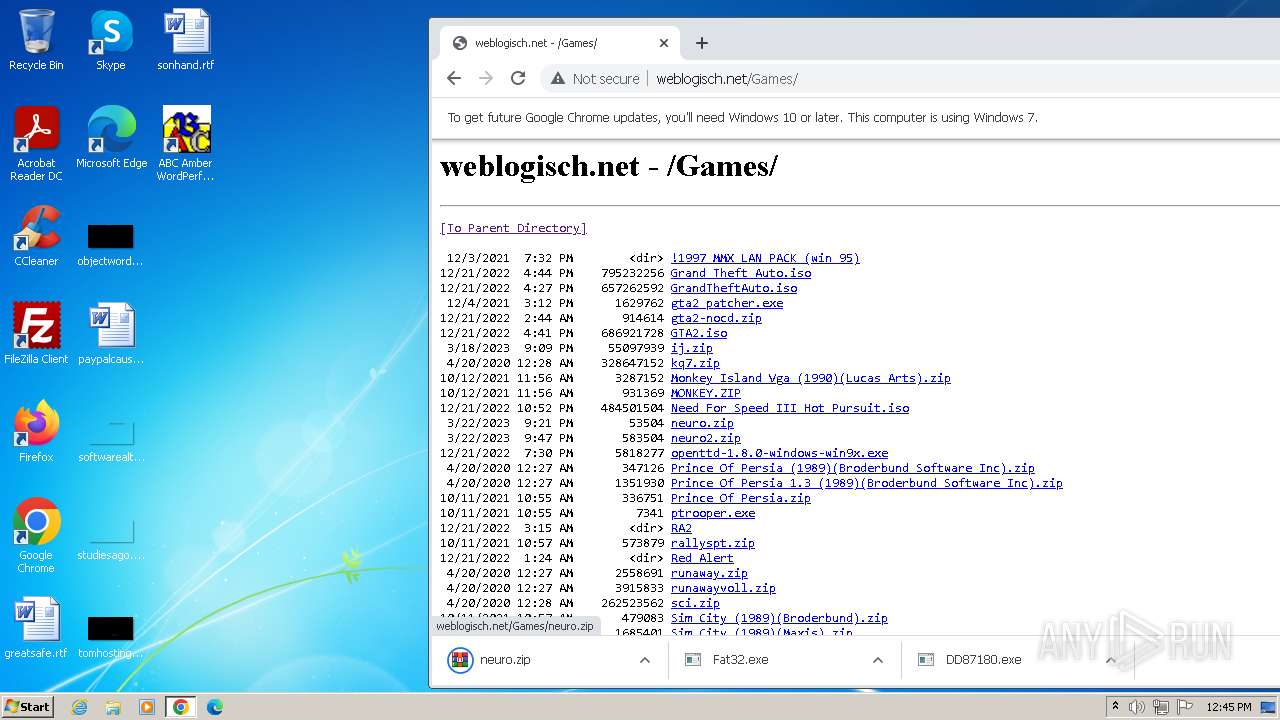Image resolution: width=1280 pixels, height=720 pixels.
Task: Download openttd-1.8.0-windows-win9x.exe
Action: tap(779, 453)
